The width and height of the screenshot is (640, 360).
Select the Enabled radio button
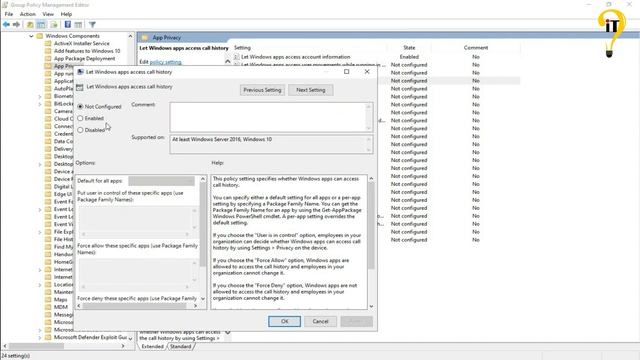[80, 118]
